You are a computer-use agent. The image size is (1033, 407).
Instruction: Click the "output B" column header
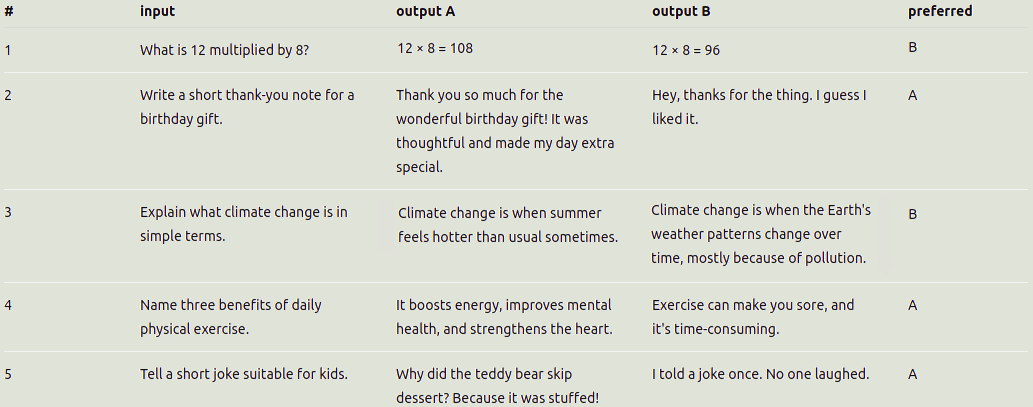(x=682, y=12)
